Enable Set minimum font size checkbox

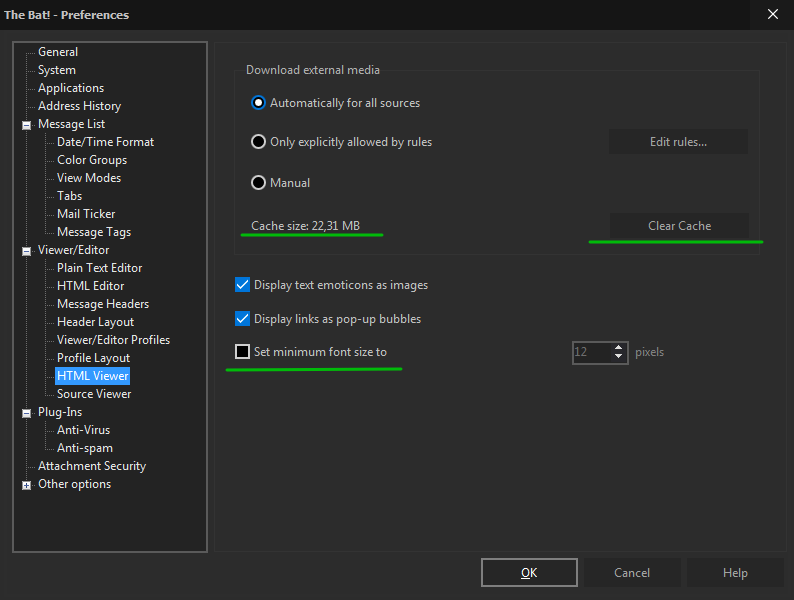[243, 351]
